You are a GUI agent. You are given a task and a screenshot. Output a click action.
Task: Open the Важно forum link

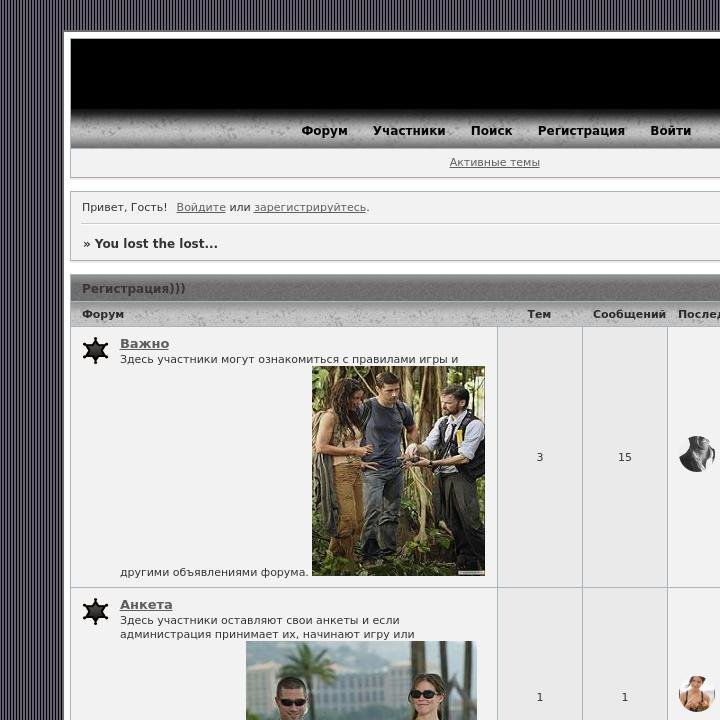(144, 343)
